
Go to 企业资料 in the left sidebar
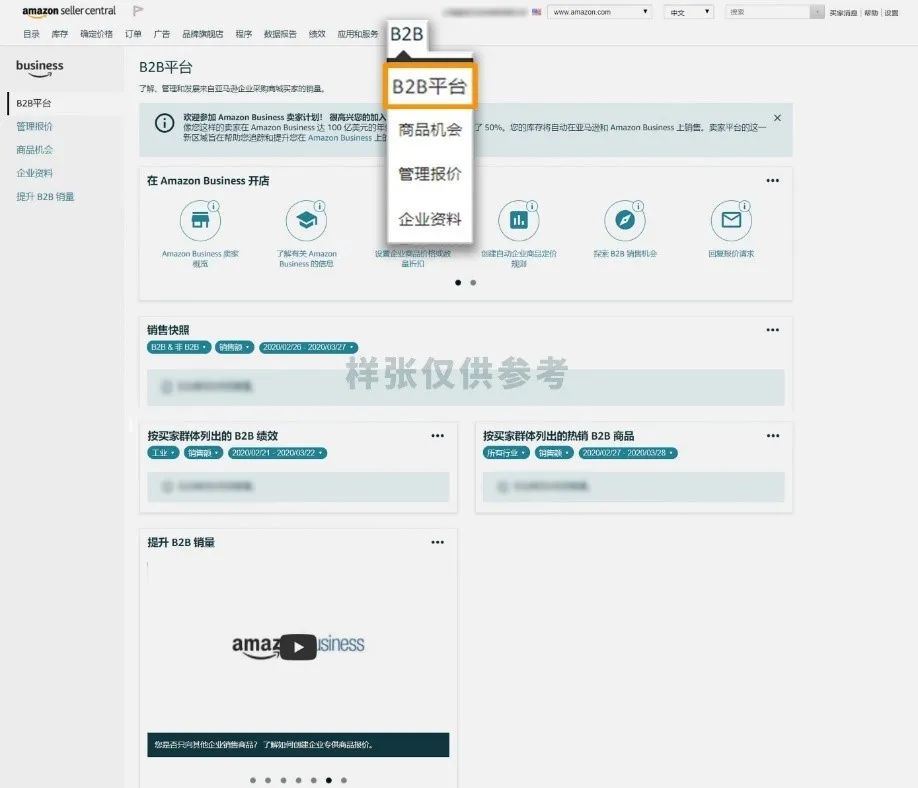[35, 173]
